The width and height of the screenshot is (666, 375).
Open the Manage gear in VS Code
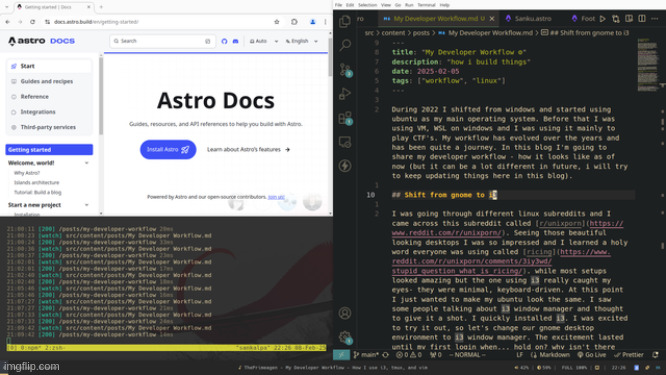(345, 338)
